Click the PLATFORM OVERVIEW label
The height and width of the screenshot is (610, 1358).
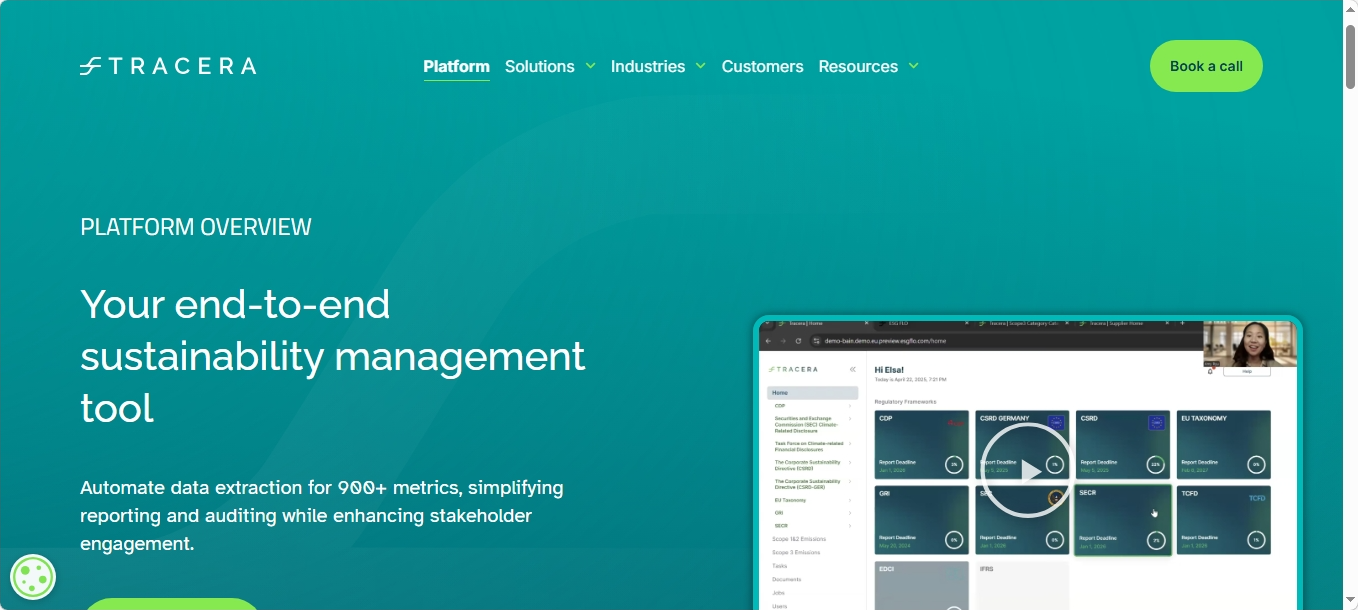click(x=196, y=227)
